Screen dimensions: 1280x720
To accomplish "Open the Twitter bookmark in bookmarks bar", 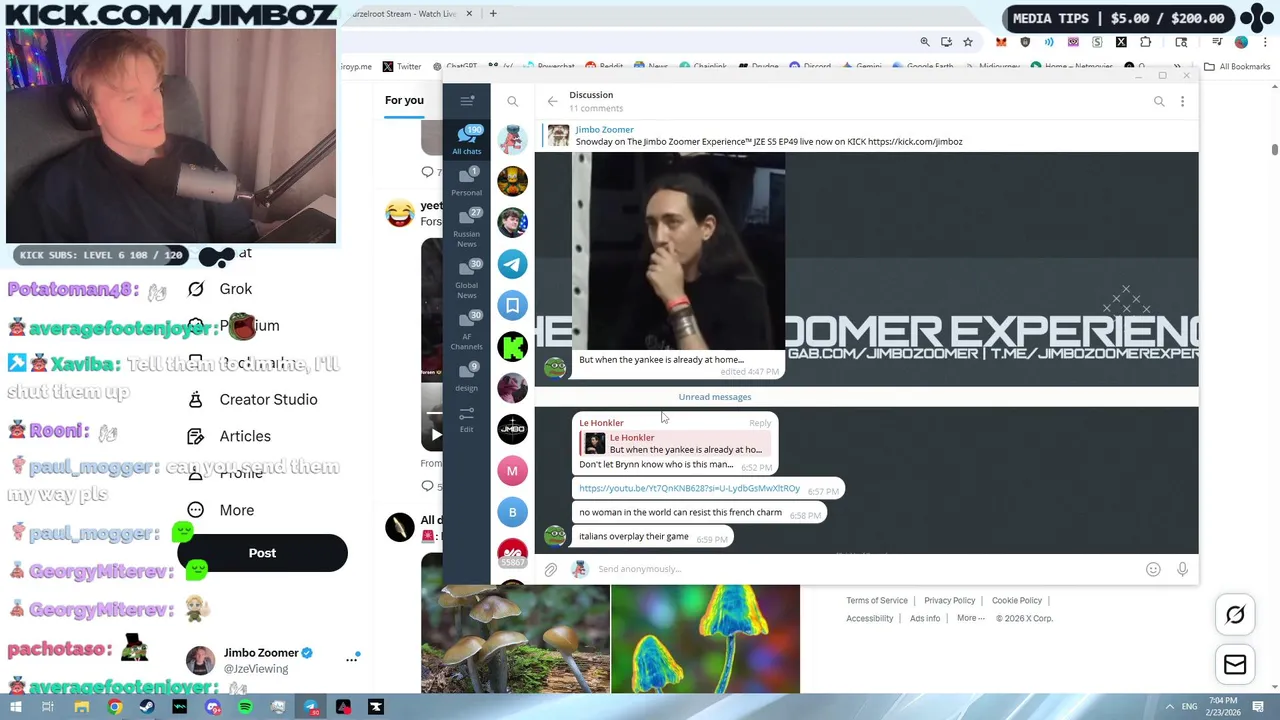I will (x=402, y=67).
